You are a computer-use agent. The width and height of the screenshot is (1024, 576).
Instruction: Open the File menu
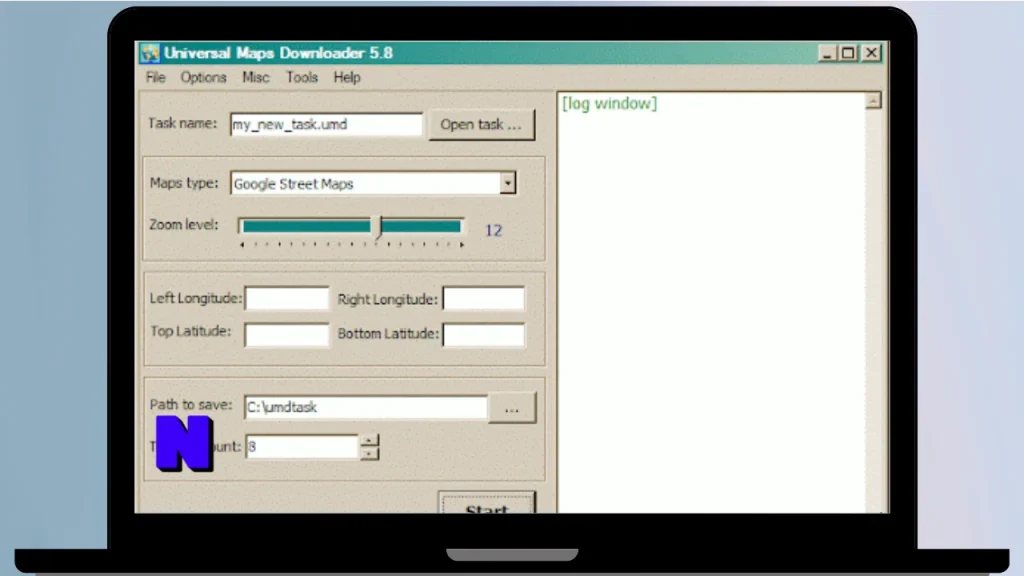click(155, 78)
